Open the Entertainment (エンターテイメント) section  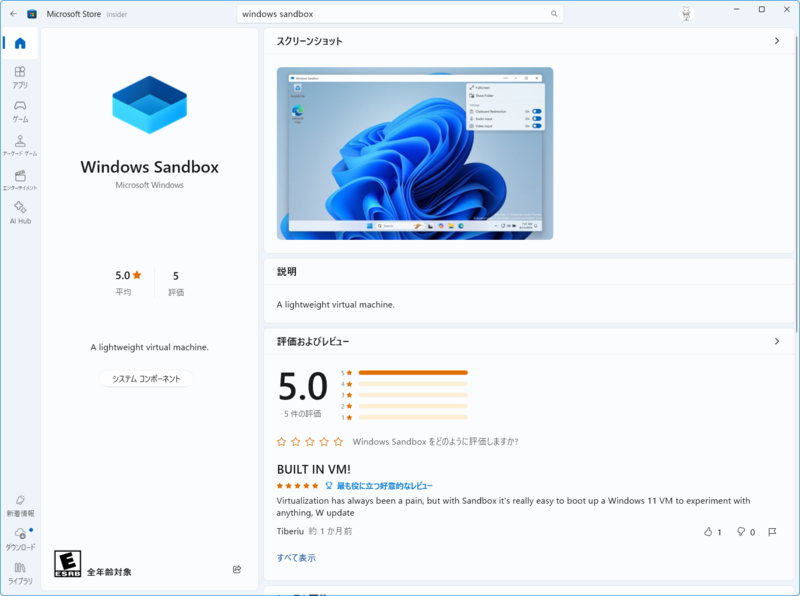[x=20, y=180]
